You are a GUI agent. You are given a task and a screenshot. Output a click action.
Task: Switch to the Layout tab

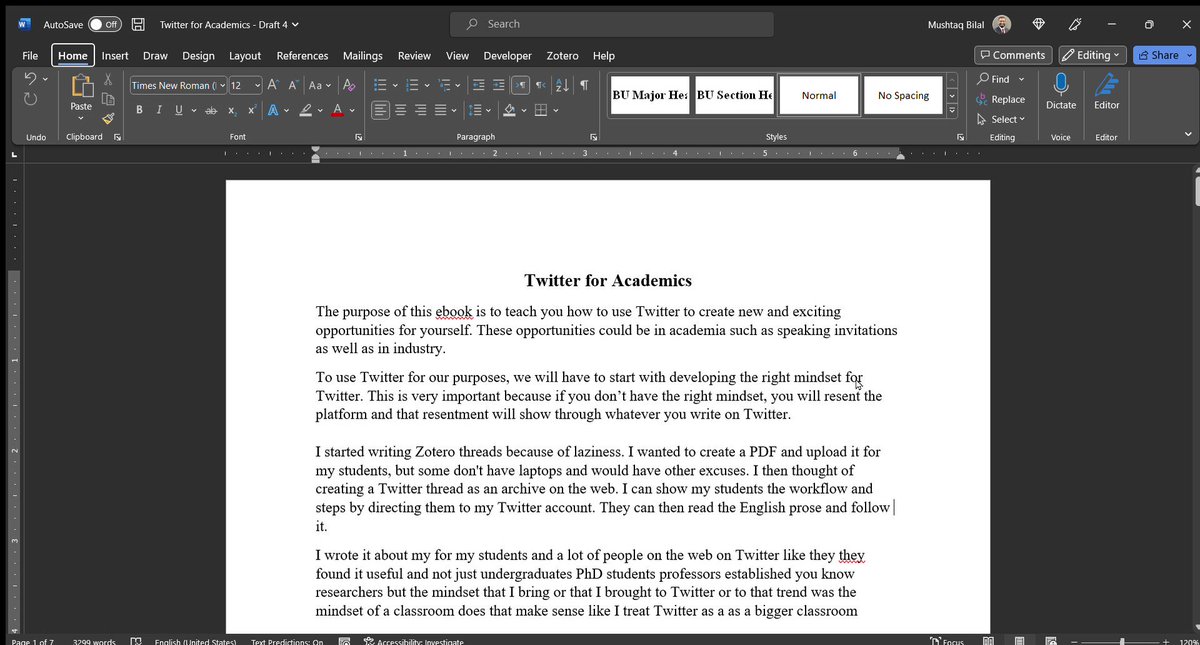(245, 56)
